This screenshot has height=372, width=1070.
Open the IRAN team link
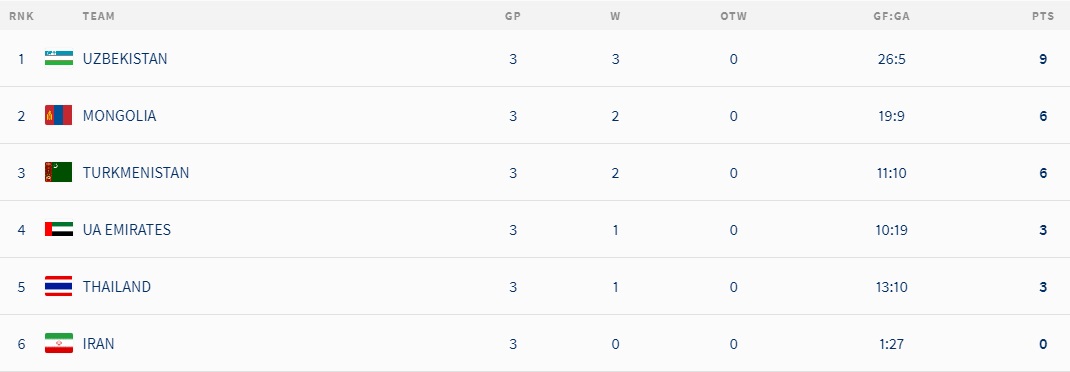98,344
